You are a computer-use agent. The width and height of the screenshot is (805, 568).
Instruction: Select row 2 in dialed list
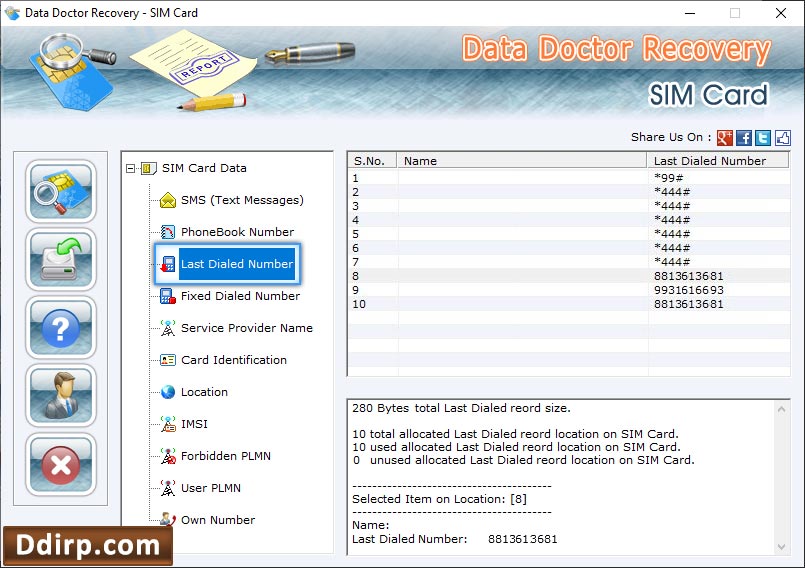(x=569, y=192)
